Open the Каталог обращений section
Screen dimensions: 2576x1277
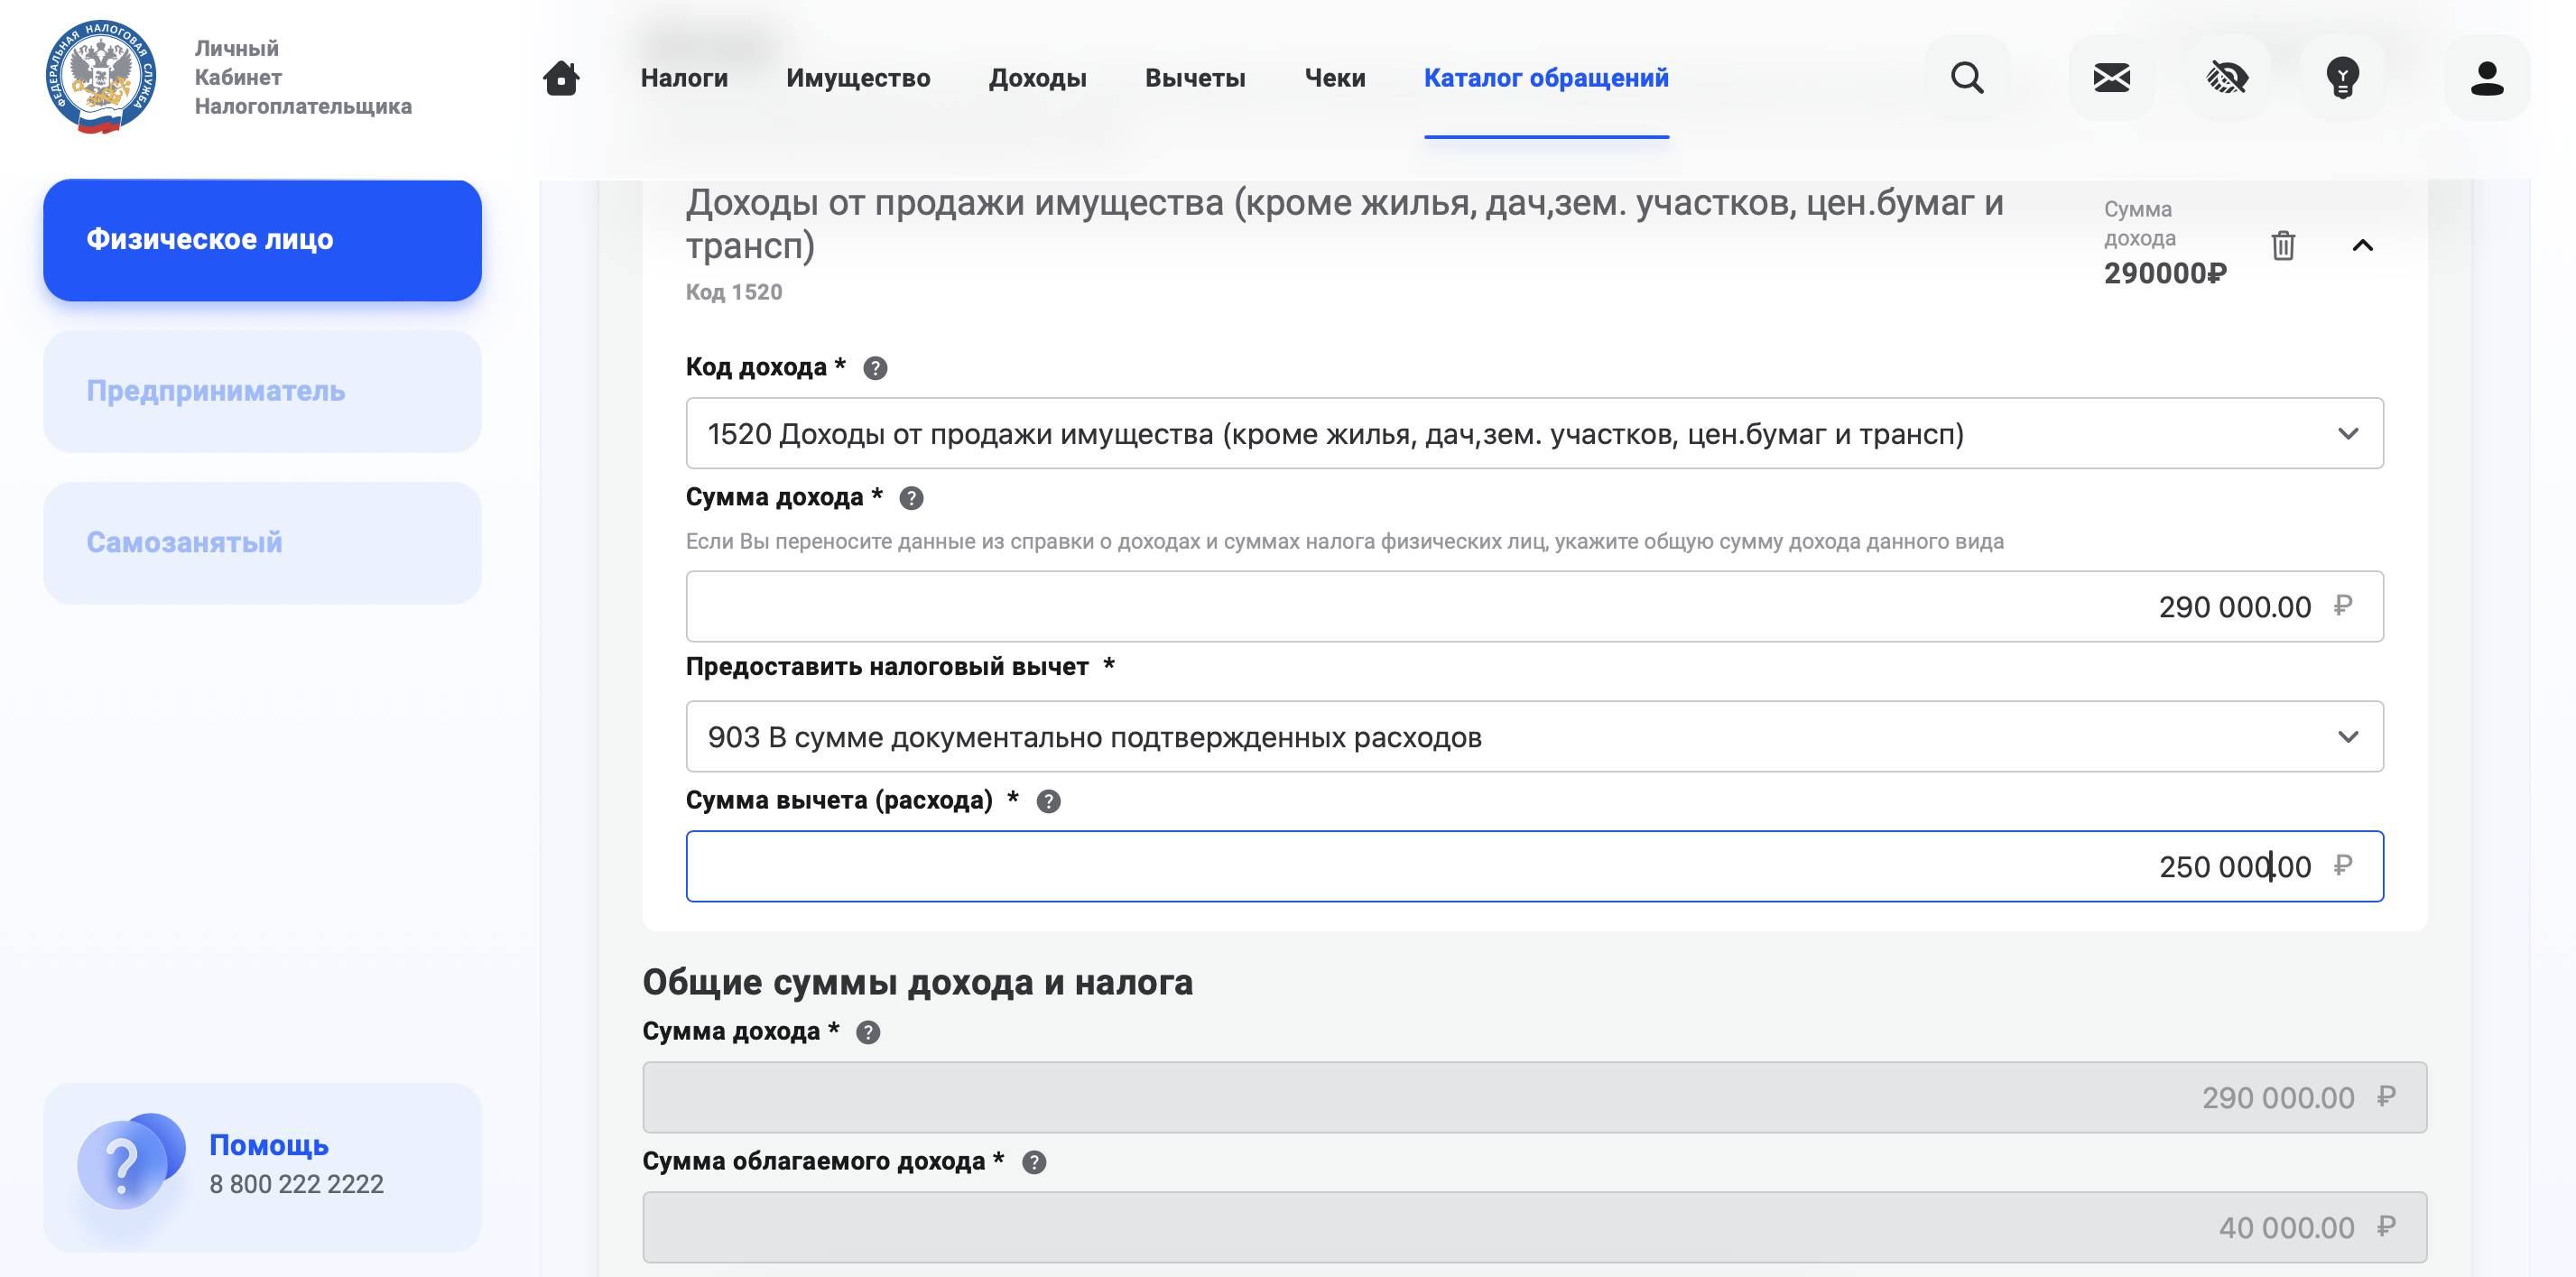[x=1546, y=77]
